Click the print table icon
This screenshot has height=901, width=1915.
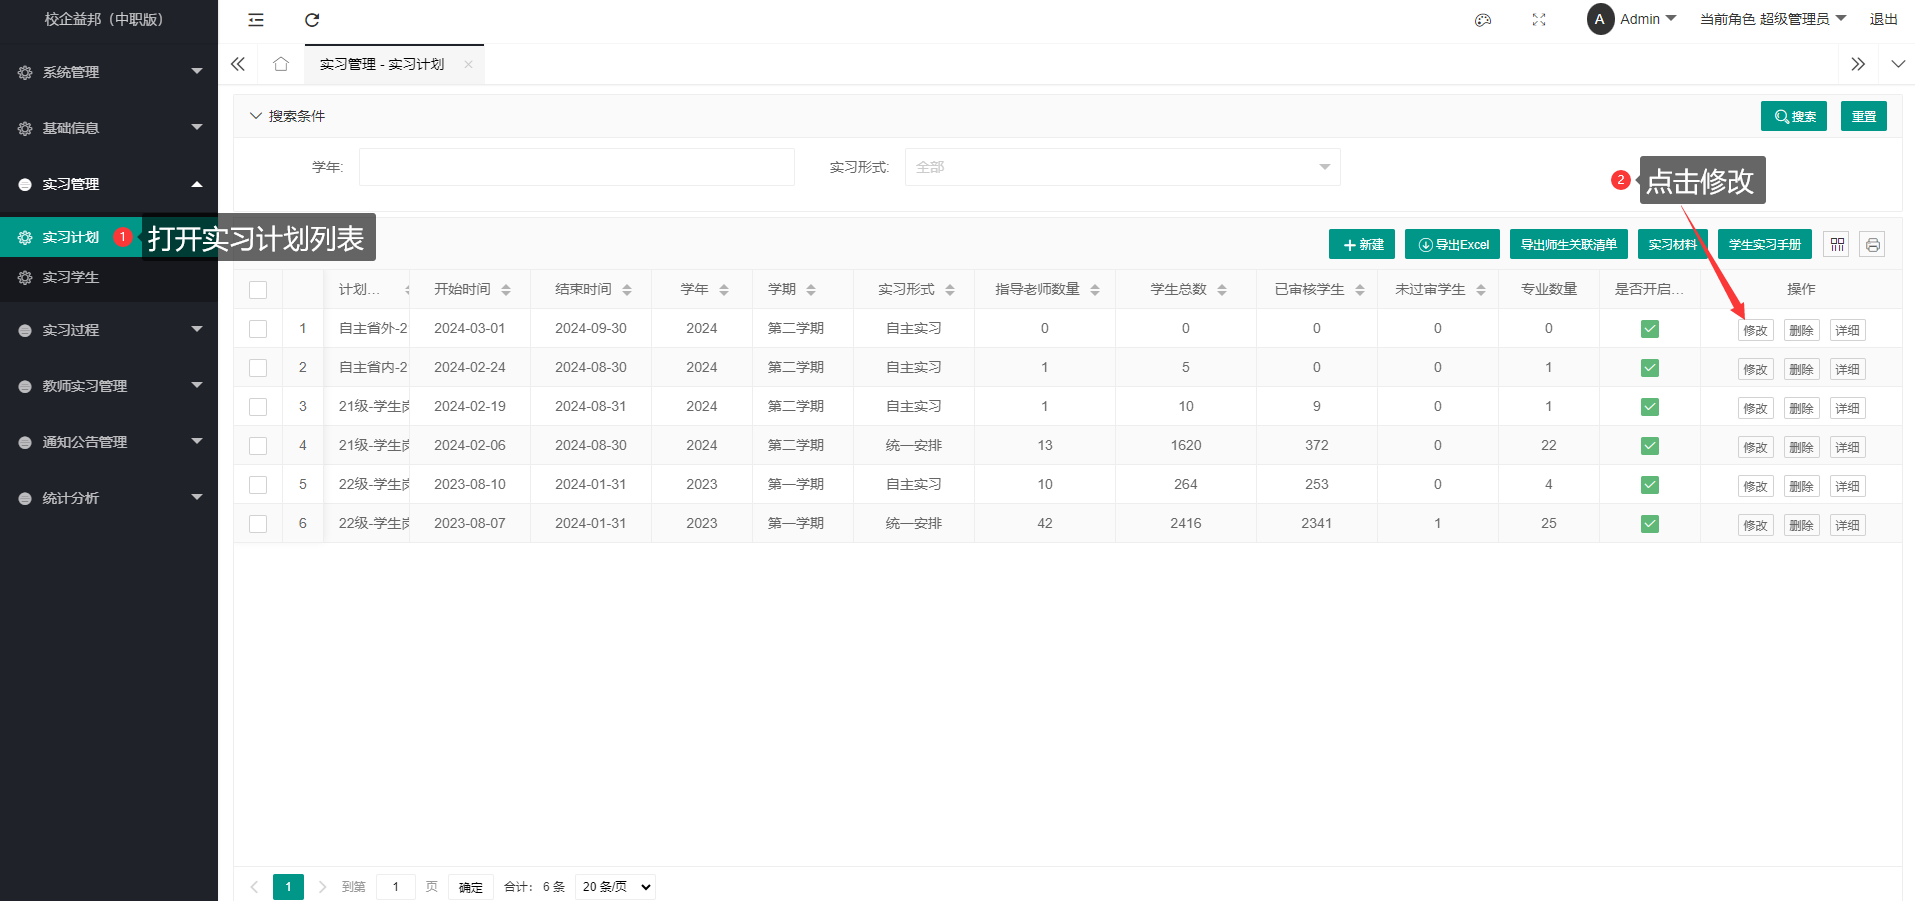coord(1872,245)
